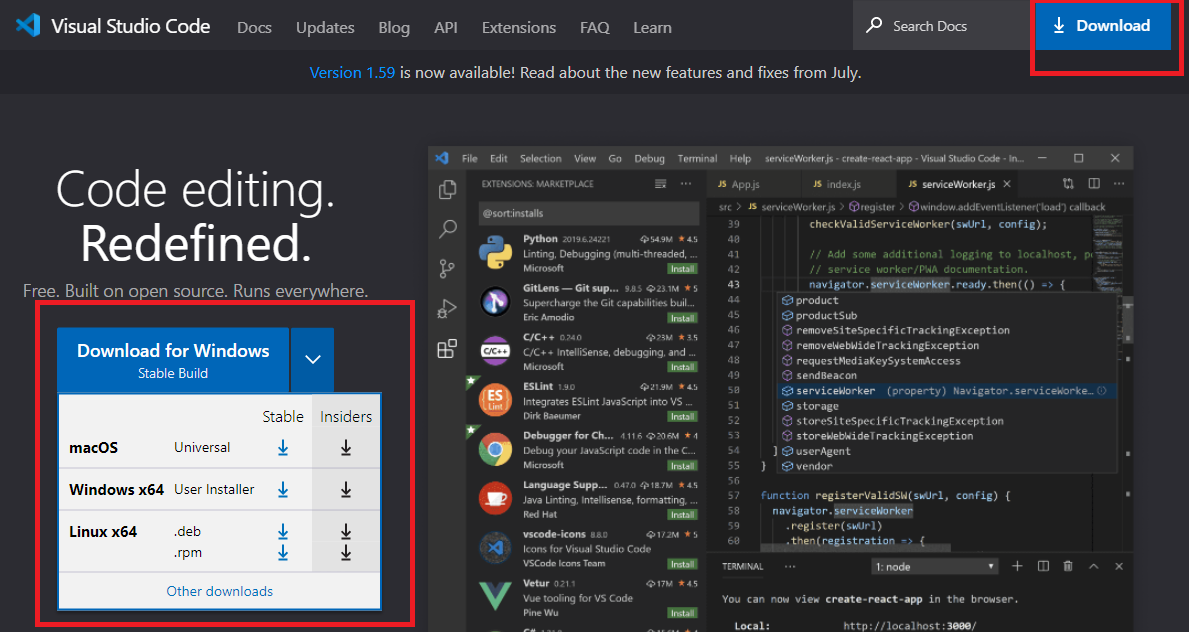Click the Search Docs input field

(x=943, y=26)
